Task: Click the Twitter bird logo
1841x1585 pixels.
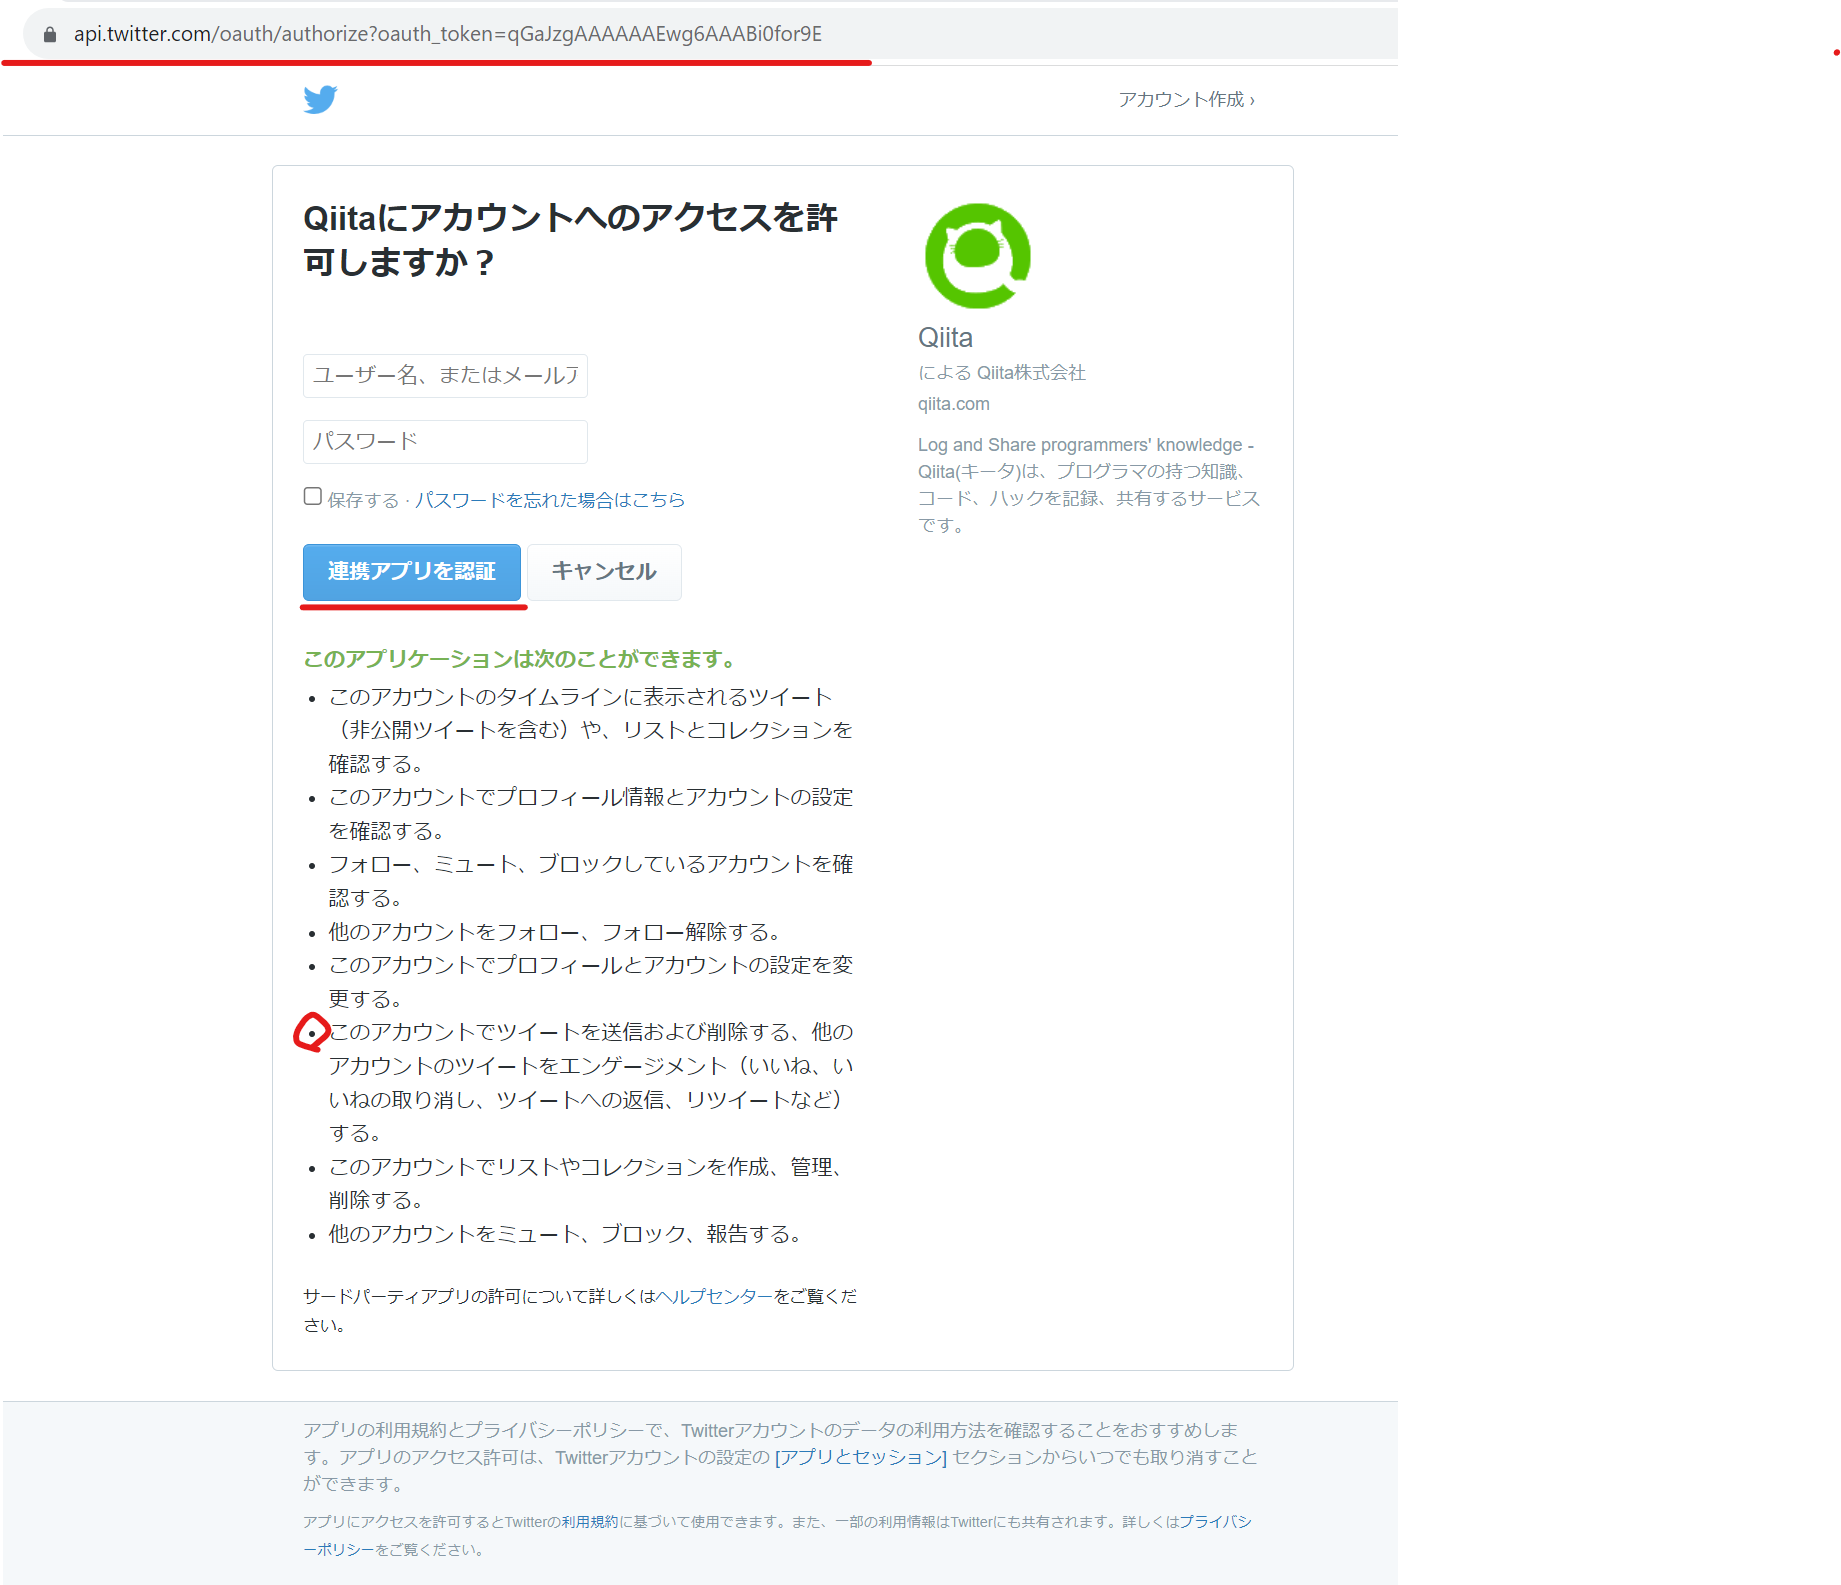Action: point(321,100)
